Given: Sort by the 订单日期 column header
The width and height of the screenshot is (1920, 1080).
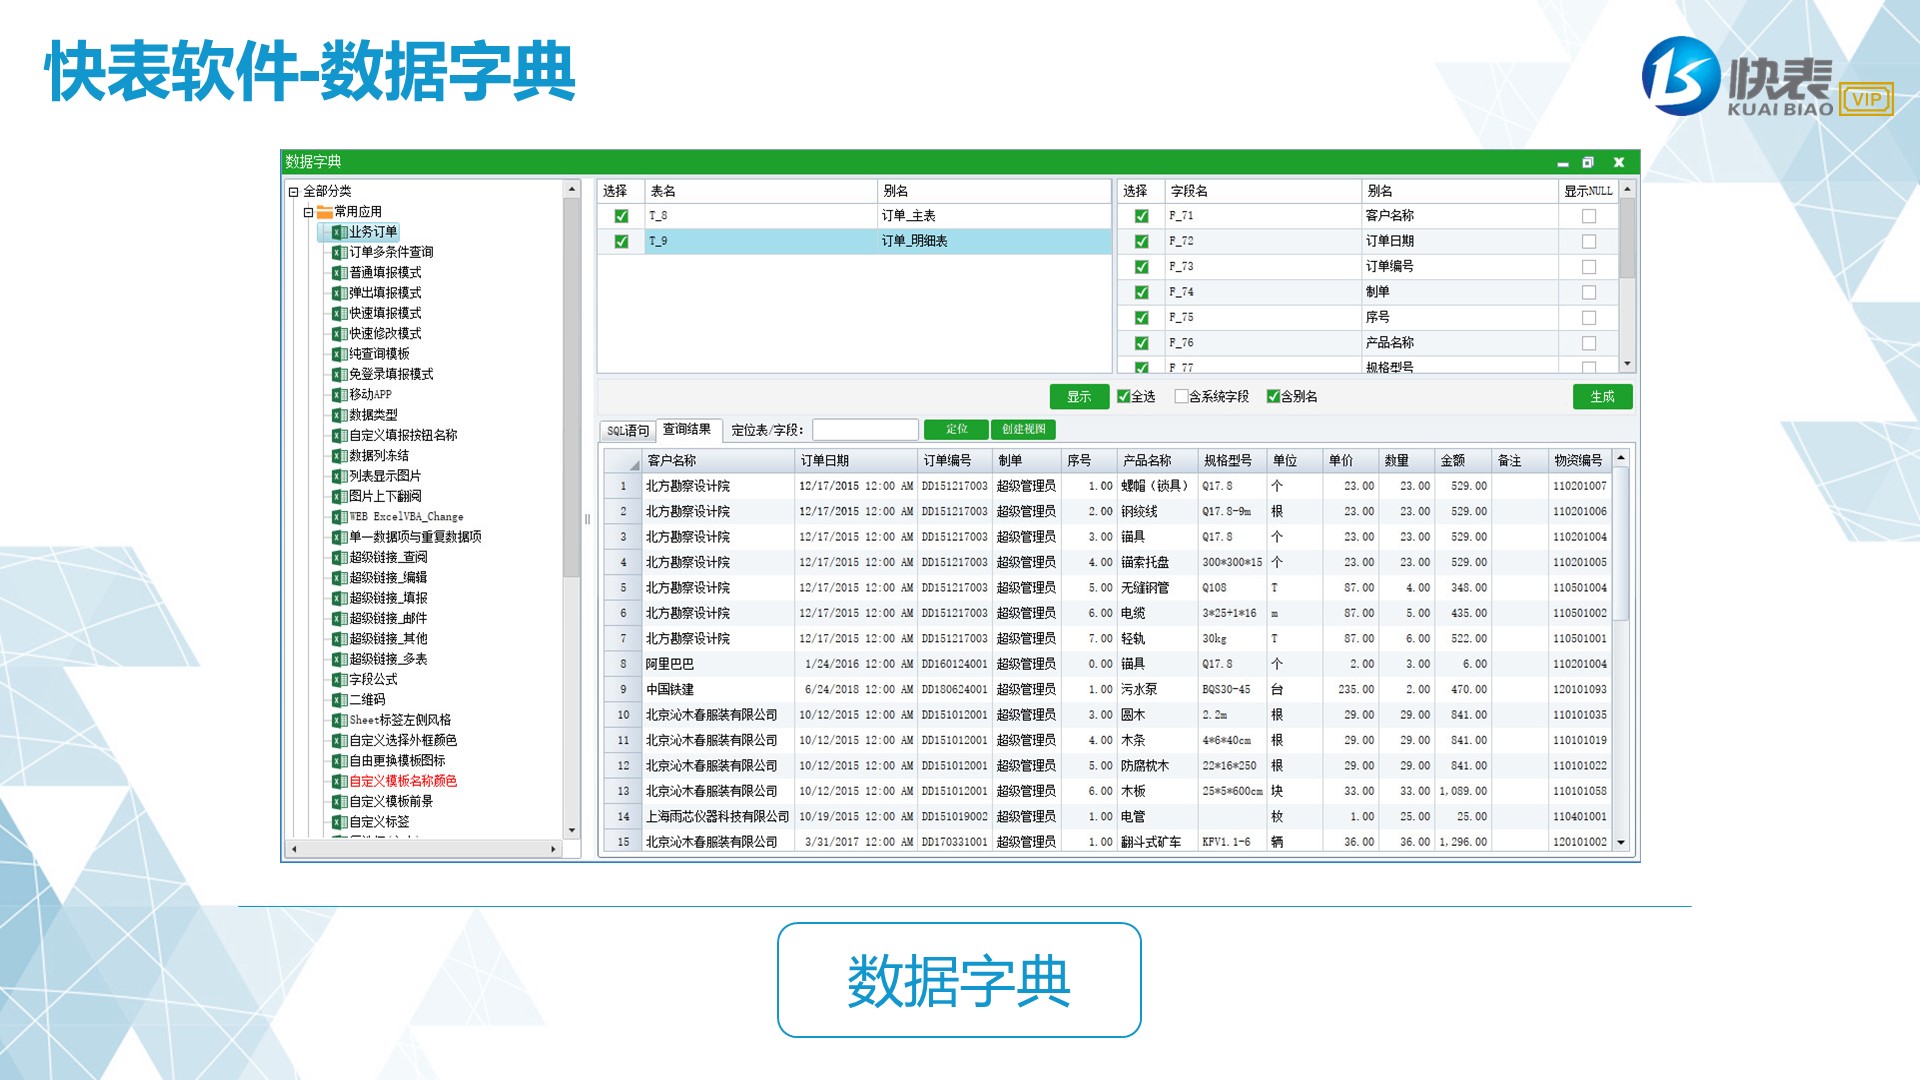Looking at the screenshot, I should point(855,461).
